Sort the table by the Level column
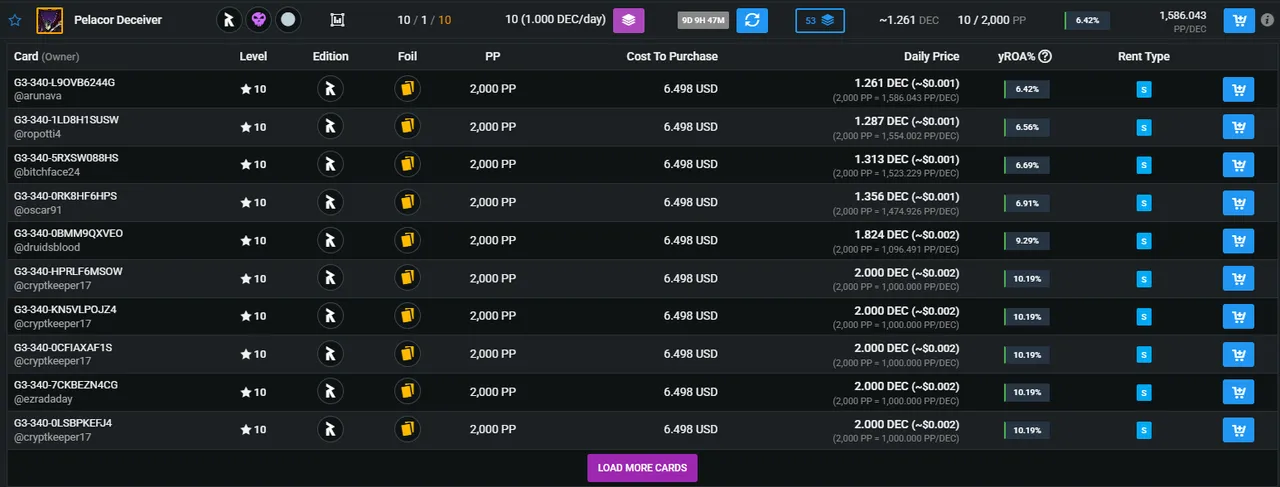This screenshot has width=1280, height=487. coord(253,57)
